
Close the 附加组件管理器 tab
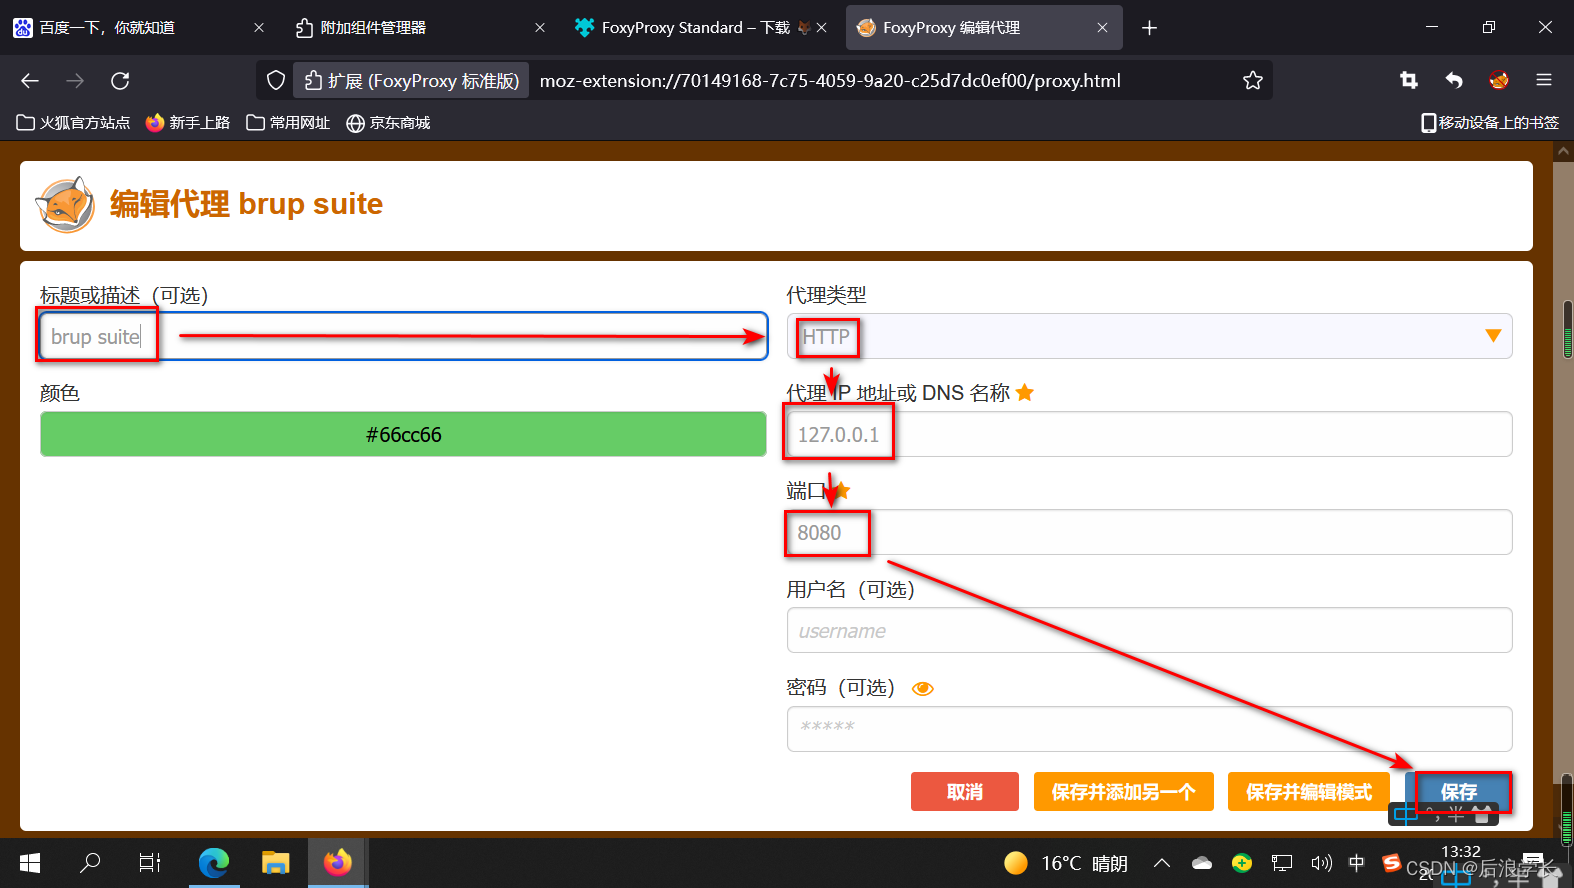click(x=540, y=28)
